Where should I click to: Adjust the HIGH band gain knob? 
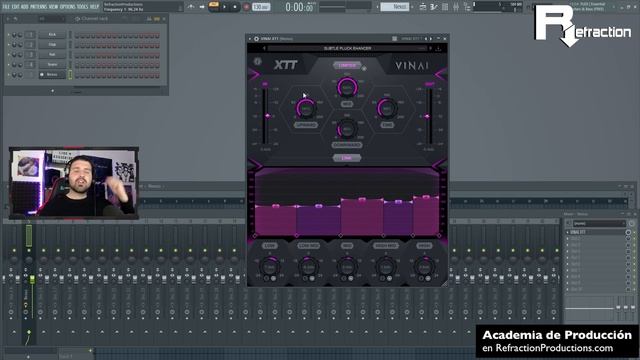424,267
